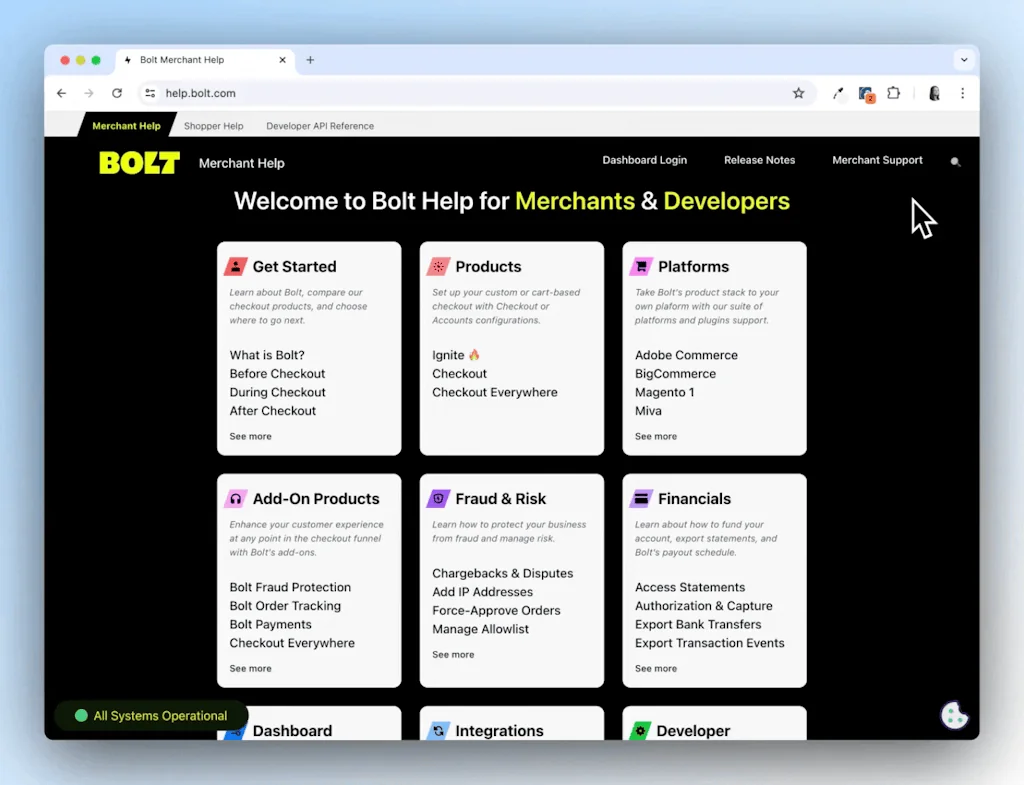
Task: Click the browser address bar
Action: tap(400, 92)
